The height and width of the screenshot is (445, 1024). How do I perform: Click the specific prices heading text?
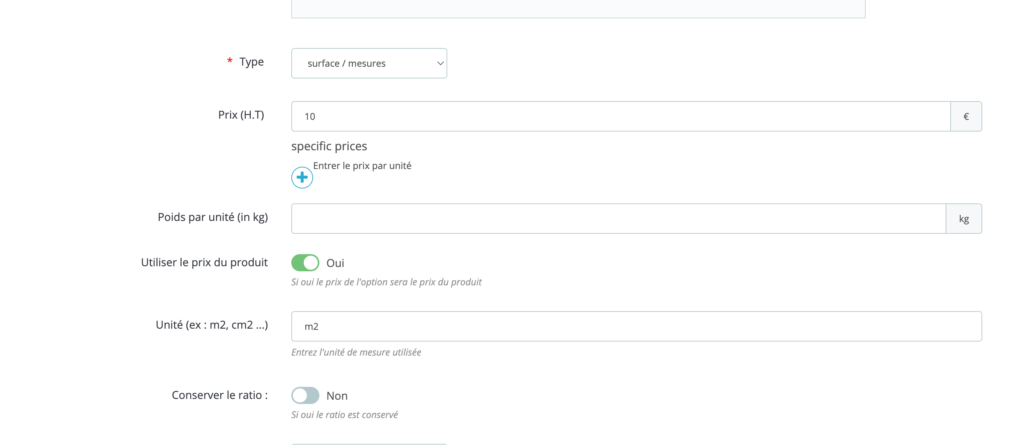click(329, 146)
